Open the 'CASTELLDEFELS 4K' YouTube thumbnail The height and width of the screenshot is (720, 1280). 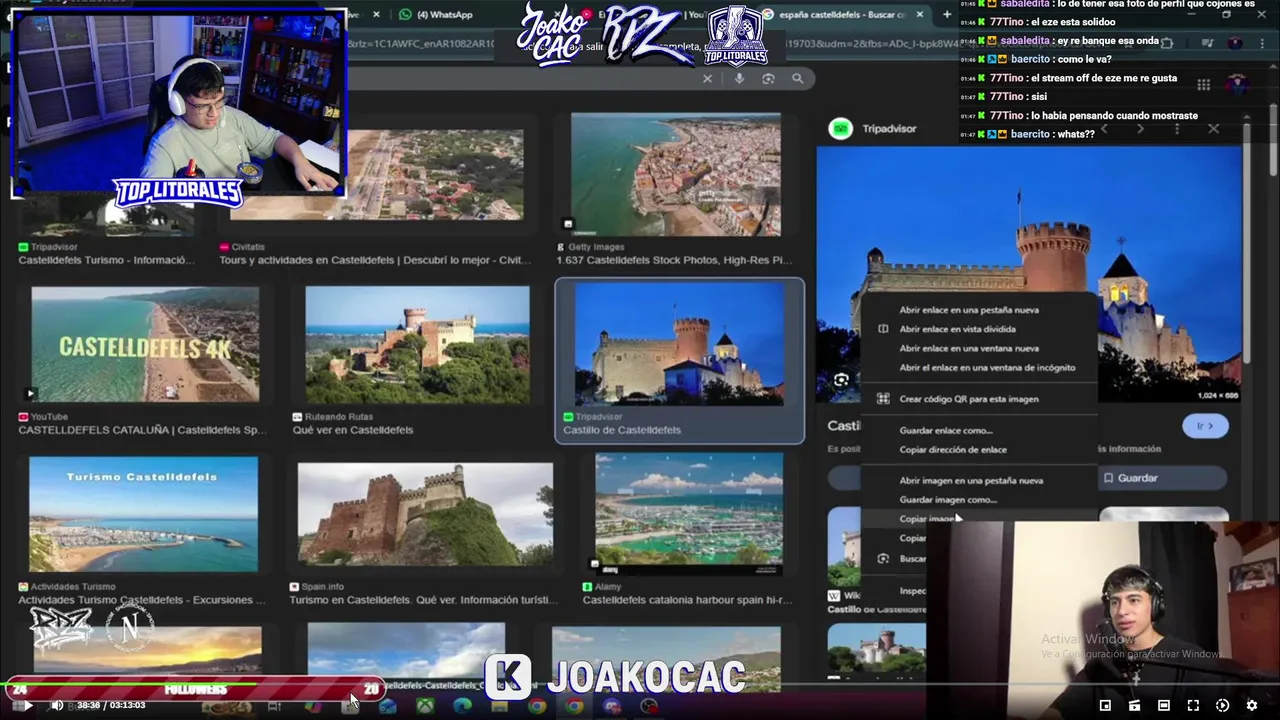point(145,345)
